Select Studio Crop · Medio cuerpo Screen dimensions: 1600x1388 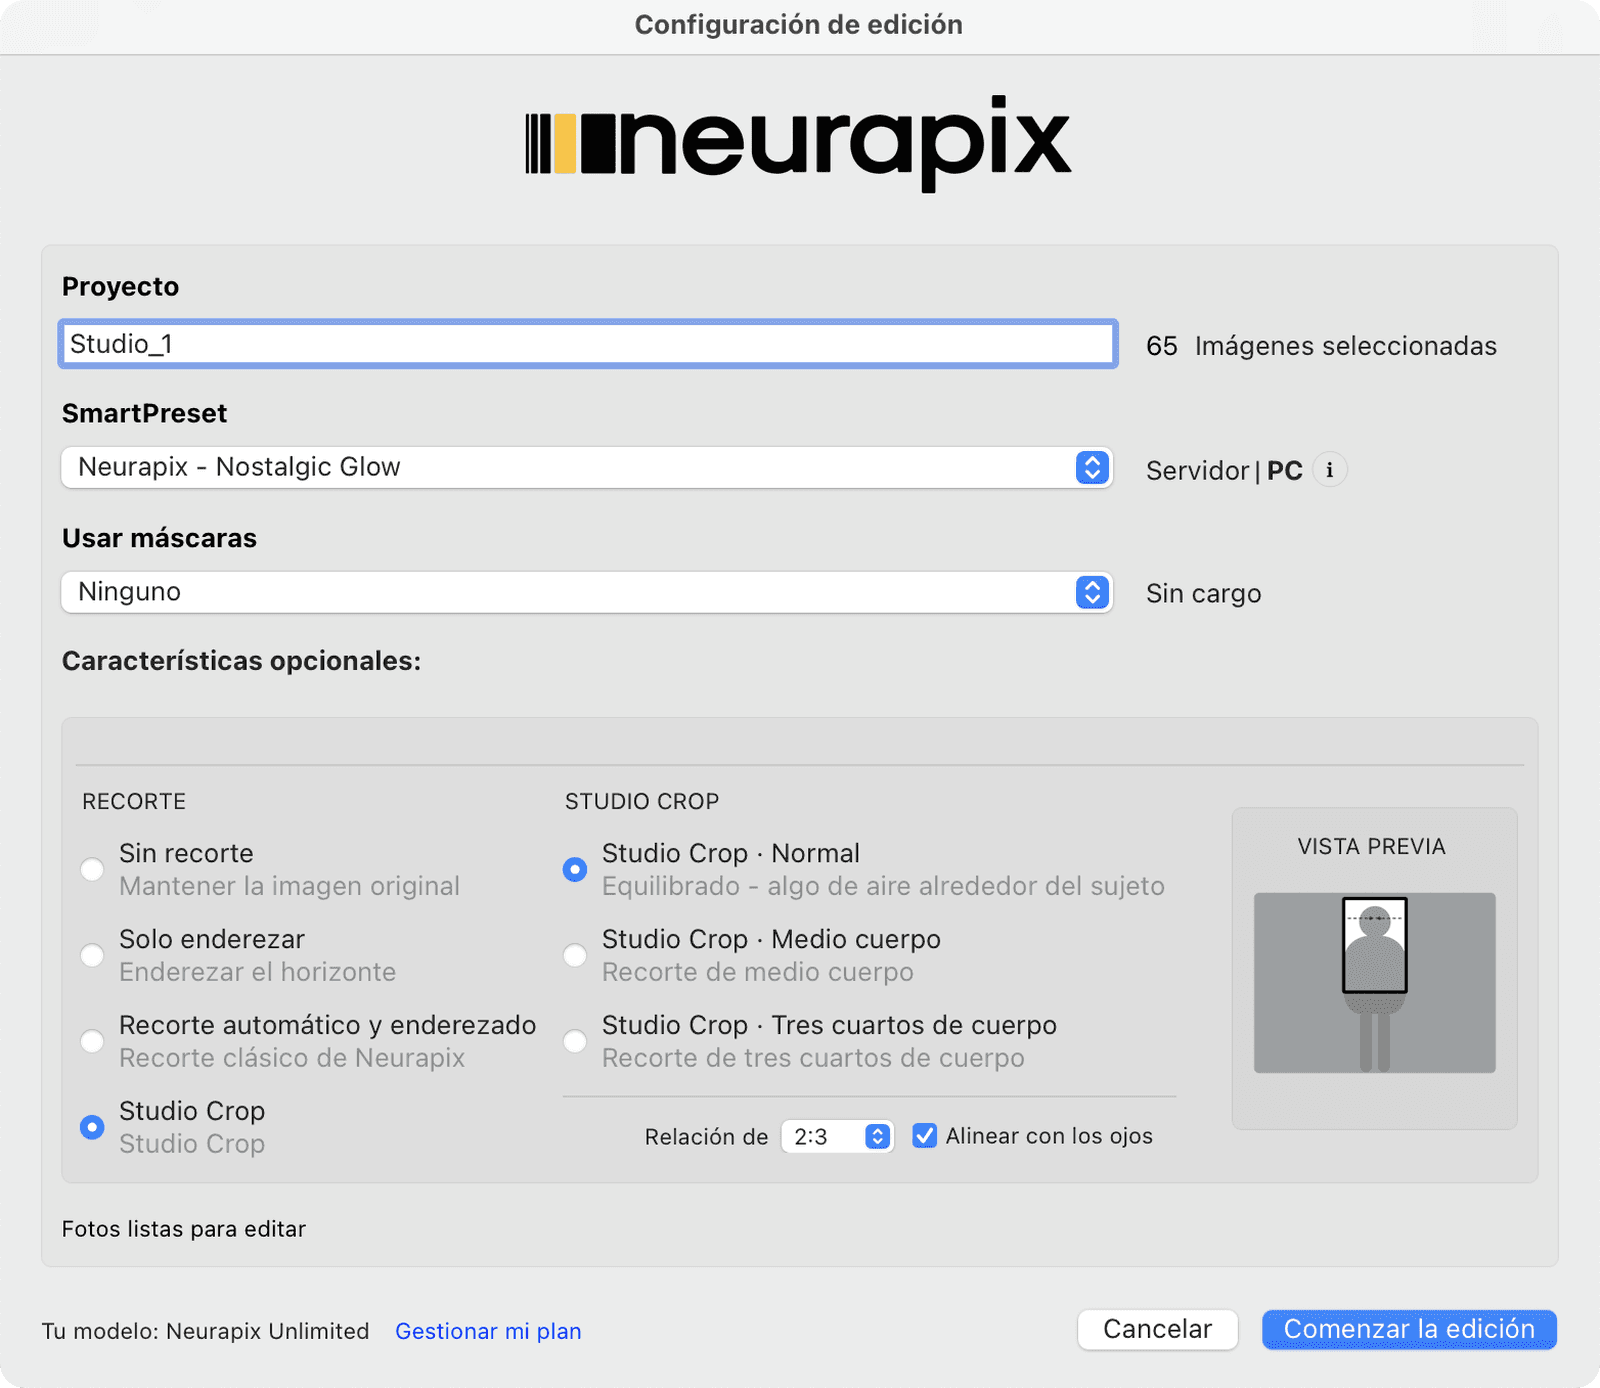point(575,955)
